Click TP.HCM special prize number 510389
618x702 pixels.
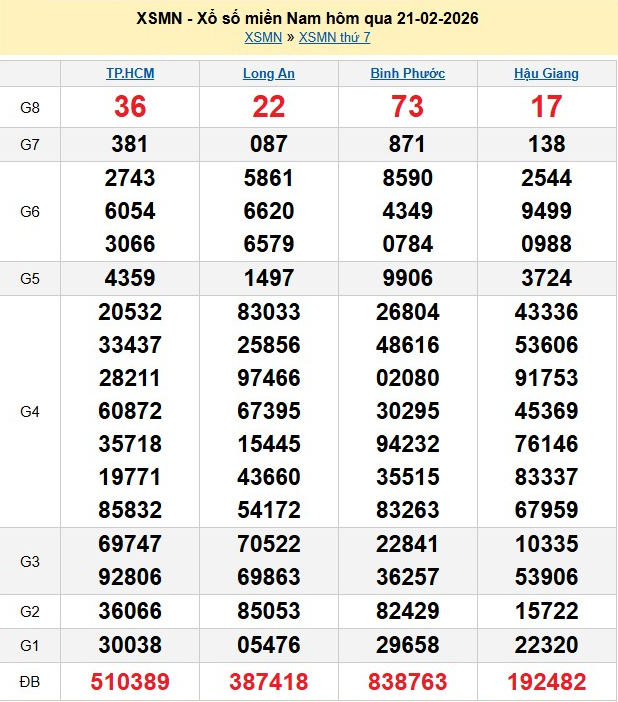click(x=130, y=682)
